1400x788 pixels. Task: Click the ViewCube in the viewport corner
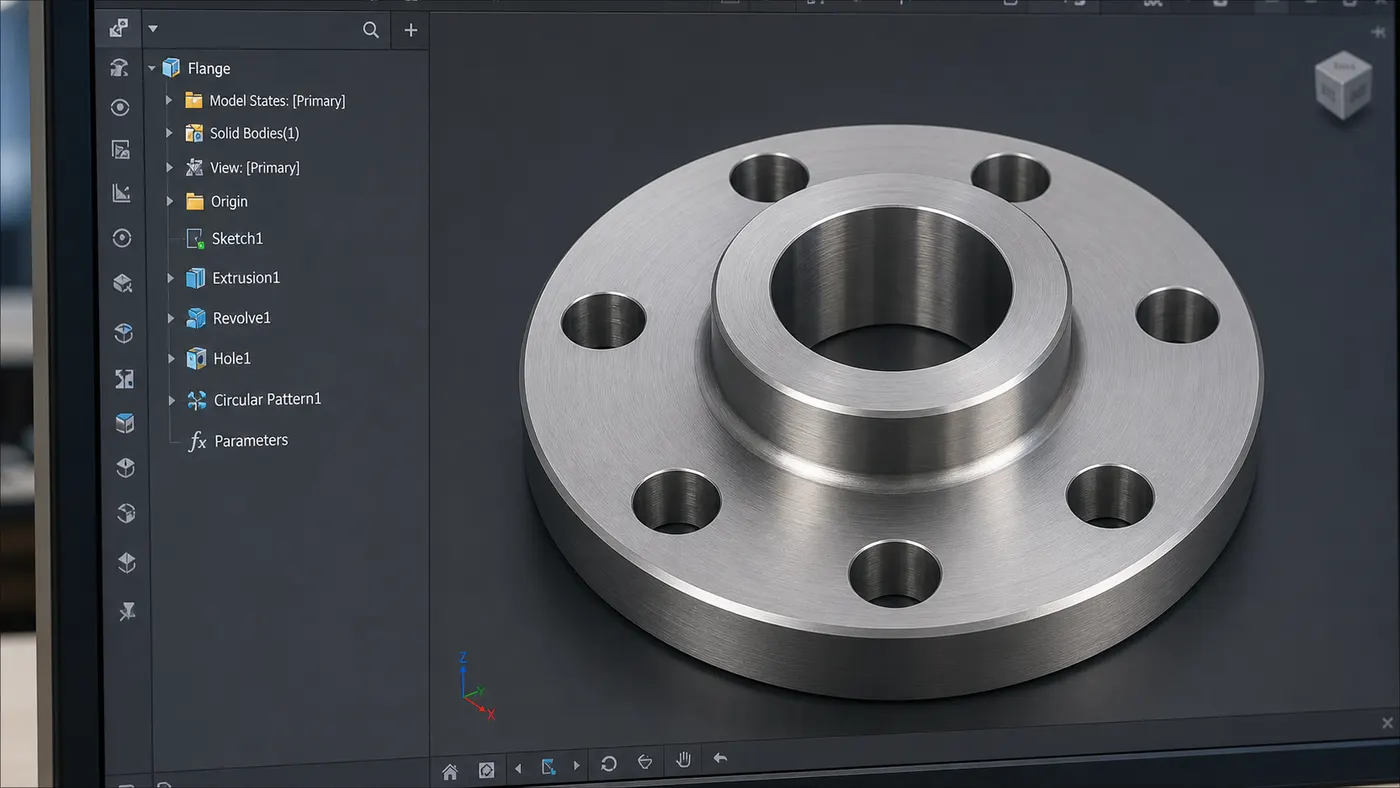[x=1343, y=86]
